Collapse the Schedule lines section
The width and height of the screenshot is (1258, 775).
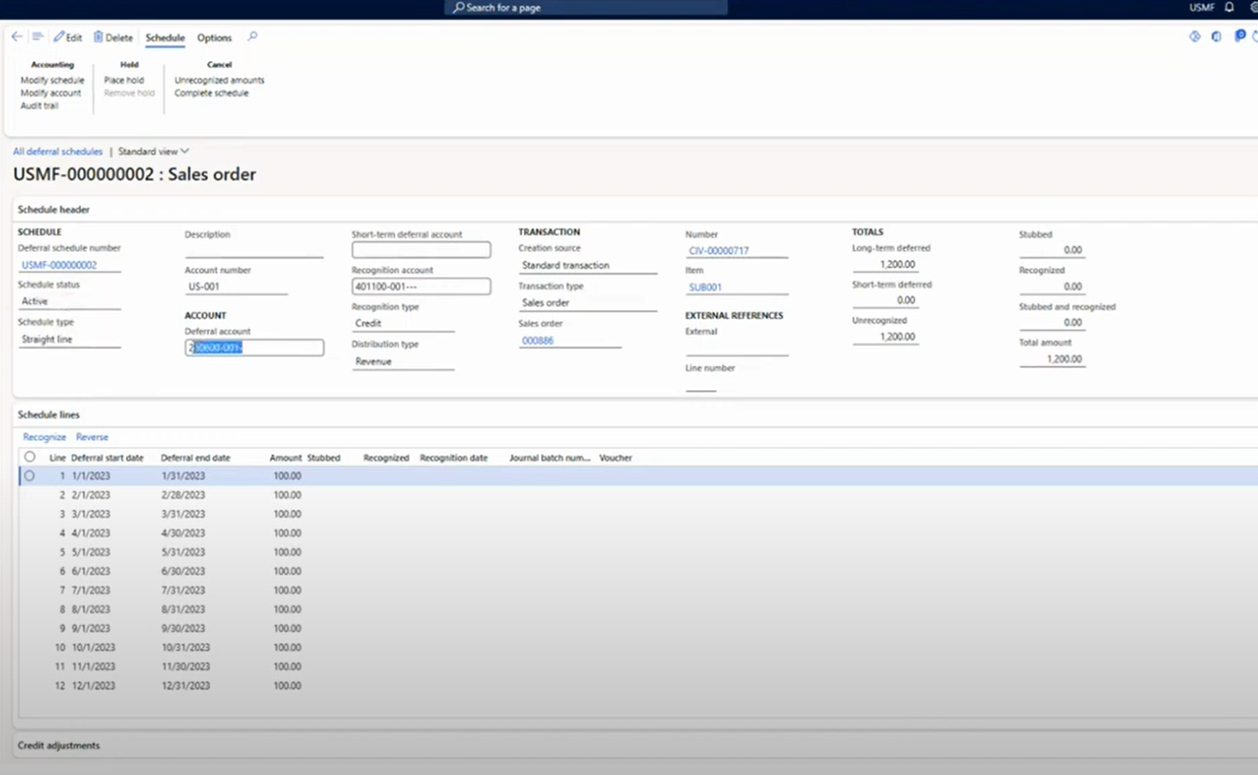click(x=48, y=414)
